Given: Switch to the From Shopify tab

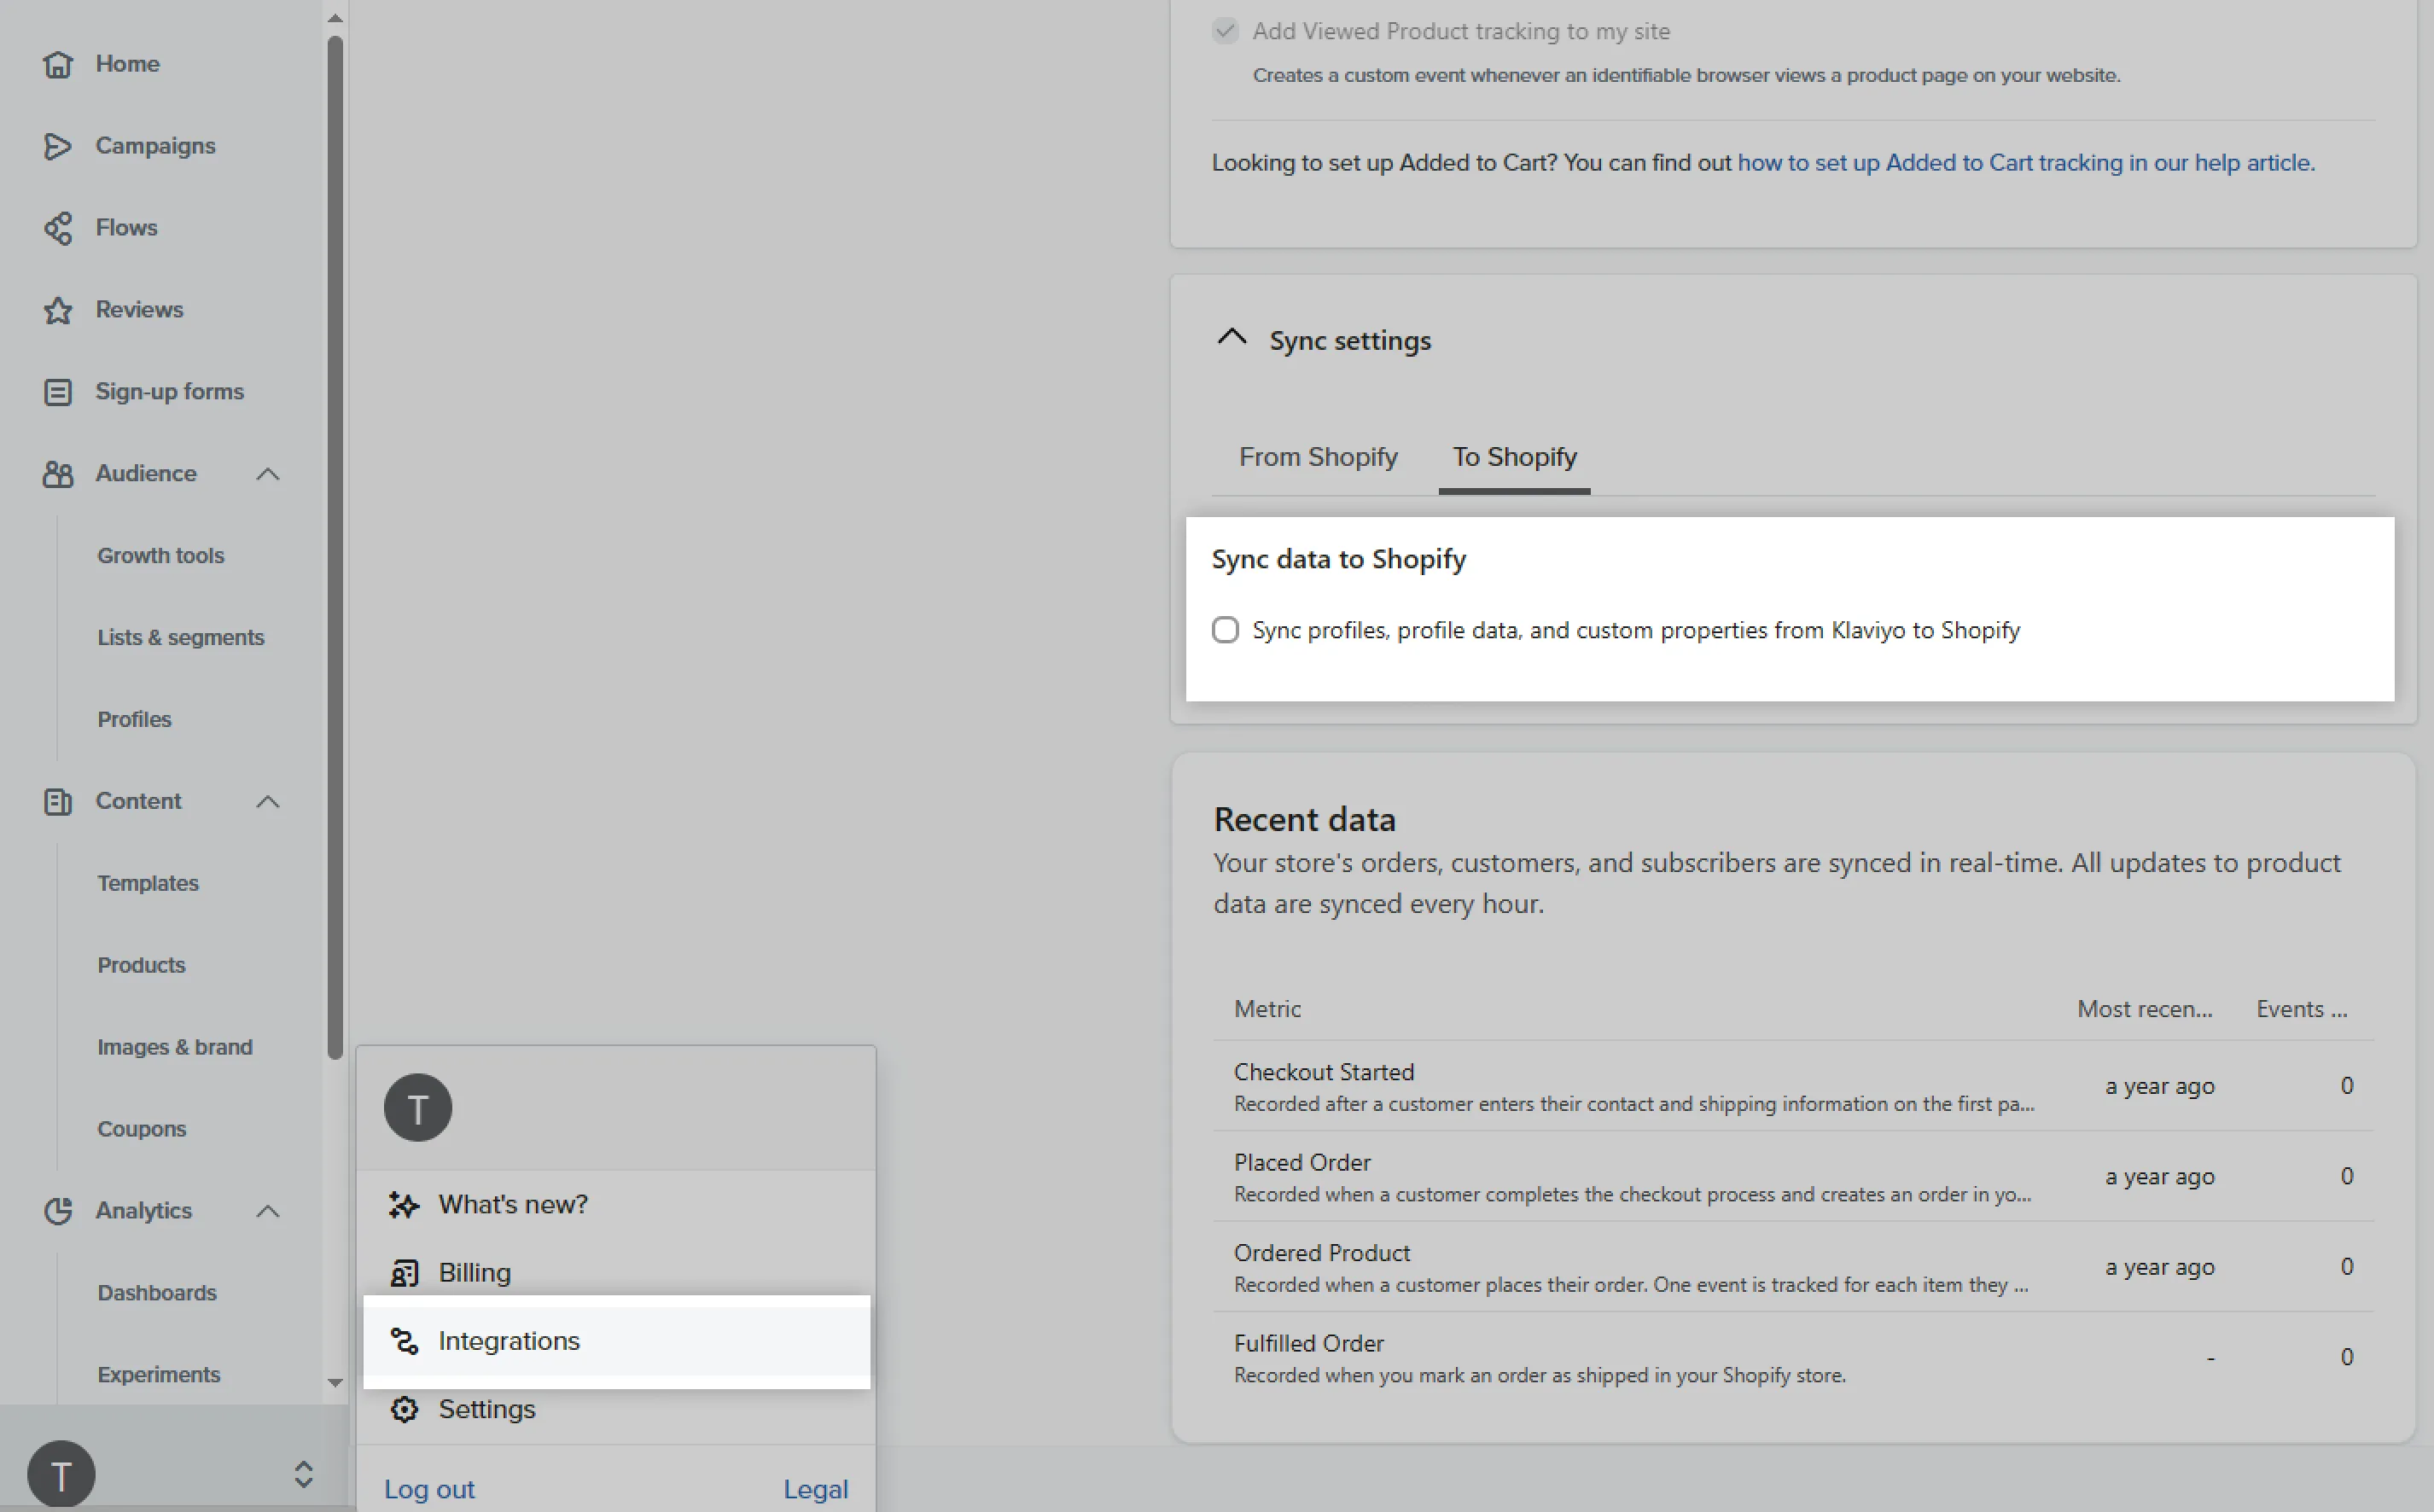Looking at the screenshot, I should 1318,457.
